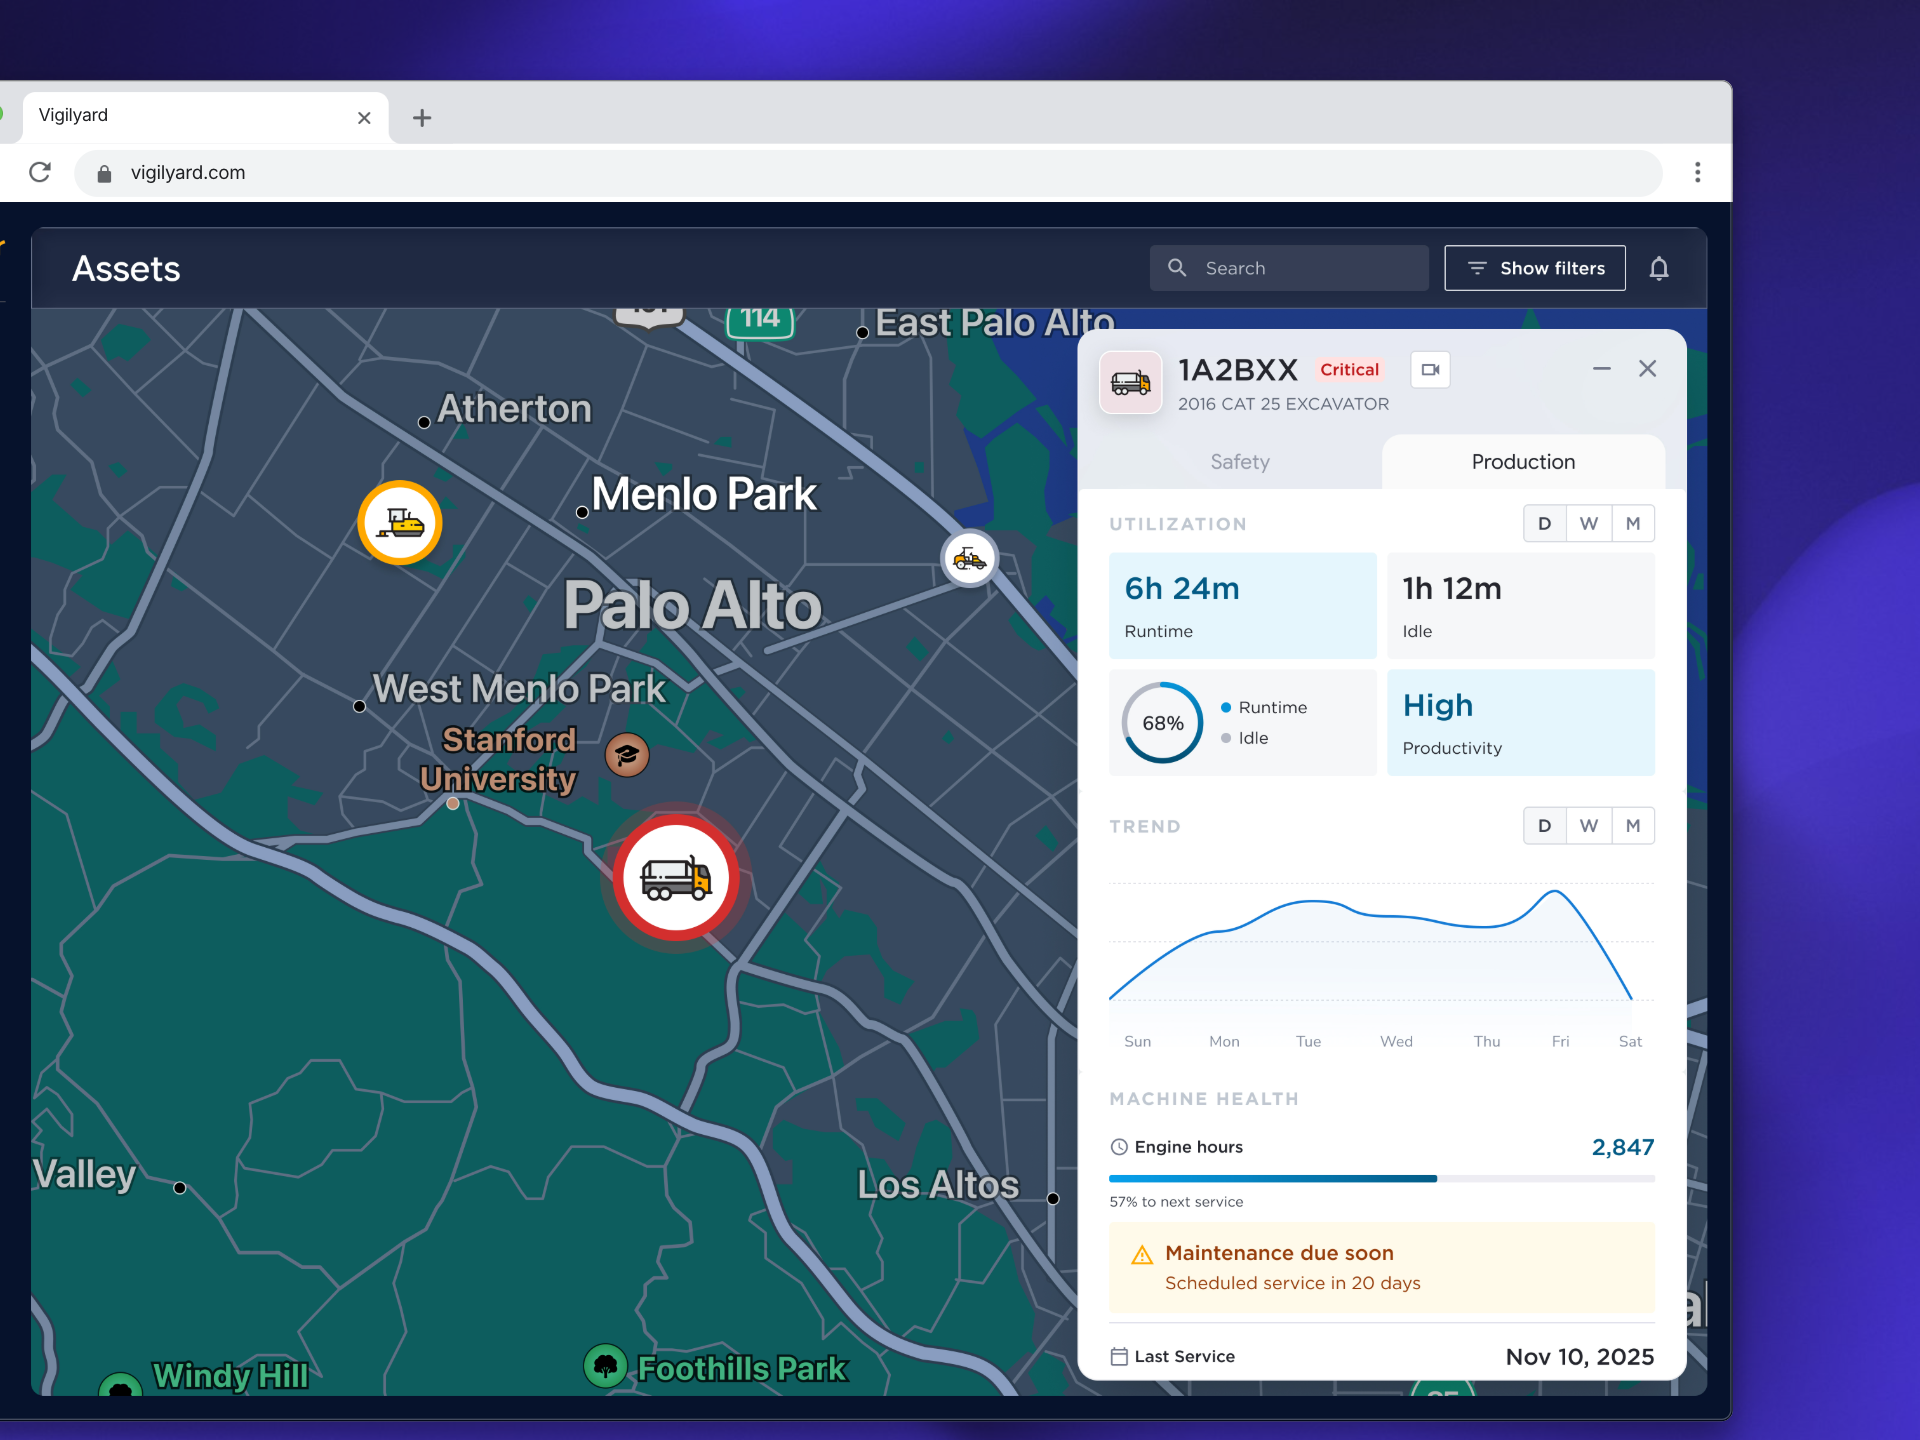Click the Stanford University graduation cap marker
Screen dimensions: 1920x1440
click(627, 755)
